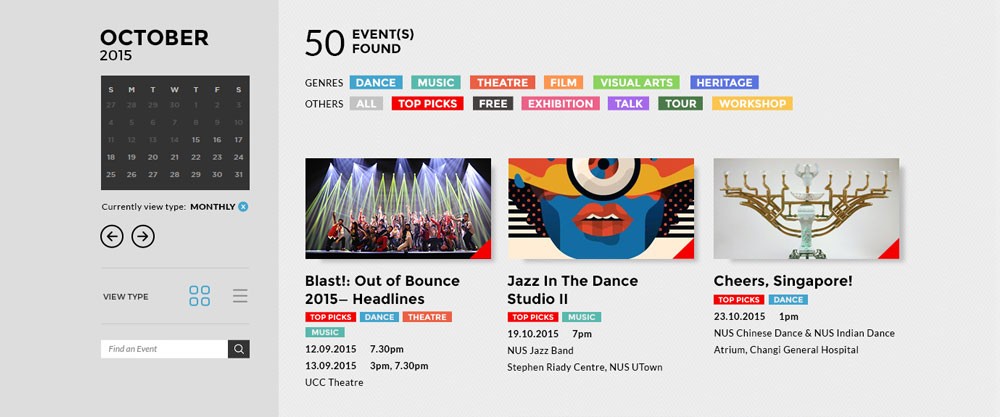Image resolution: width=1000 pixels, height=417 pixels.
Task: Show only TOP PICKS events
Action: (427, 103)
